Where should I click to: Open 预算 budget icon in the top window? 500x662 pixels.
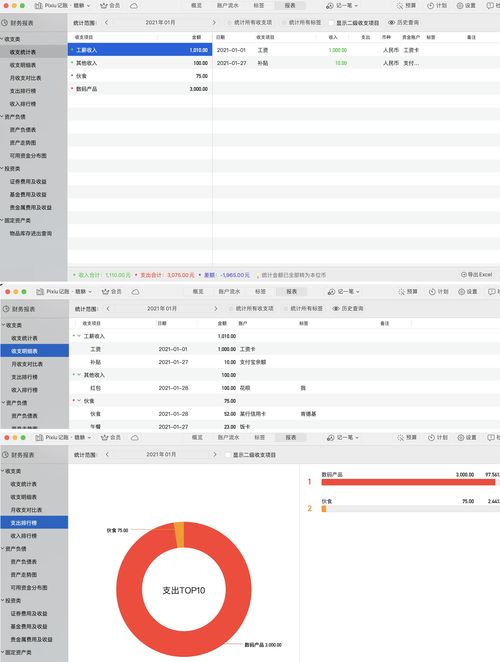tap(400, 6)
